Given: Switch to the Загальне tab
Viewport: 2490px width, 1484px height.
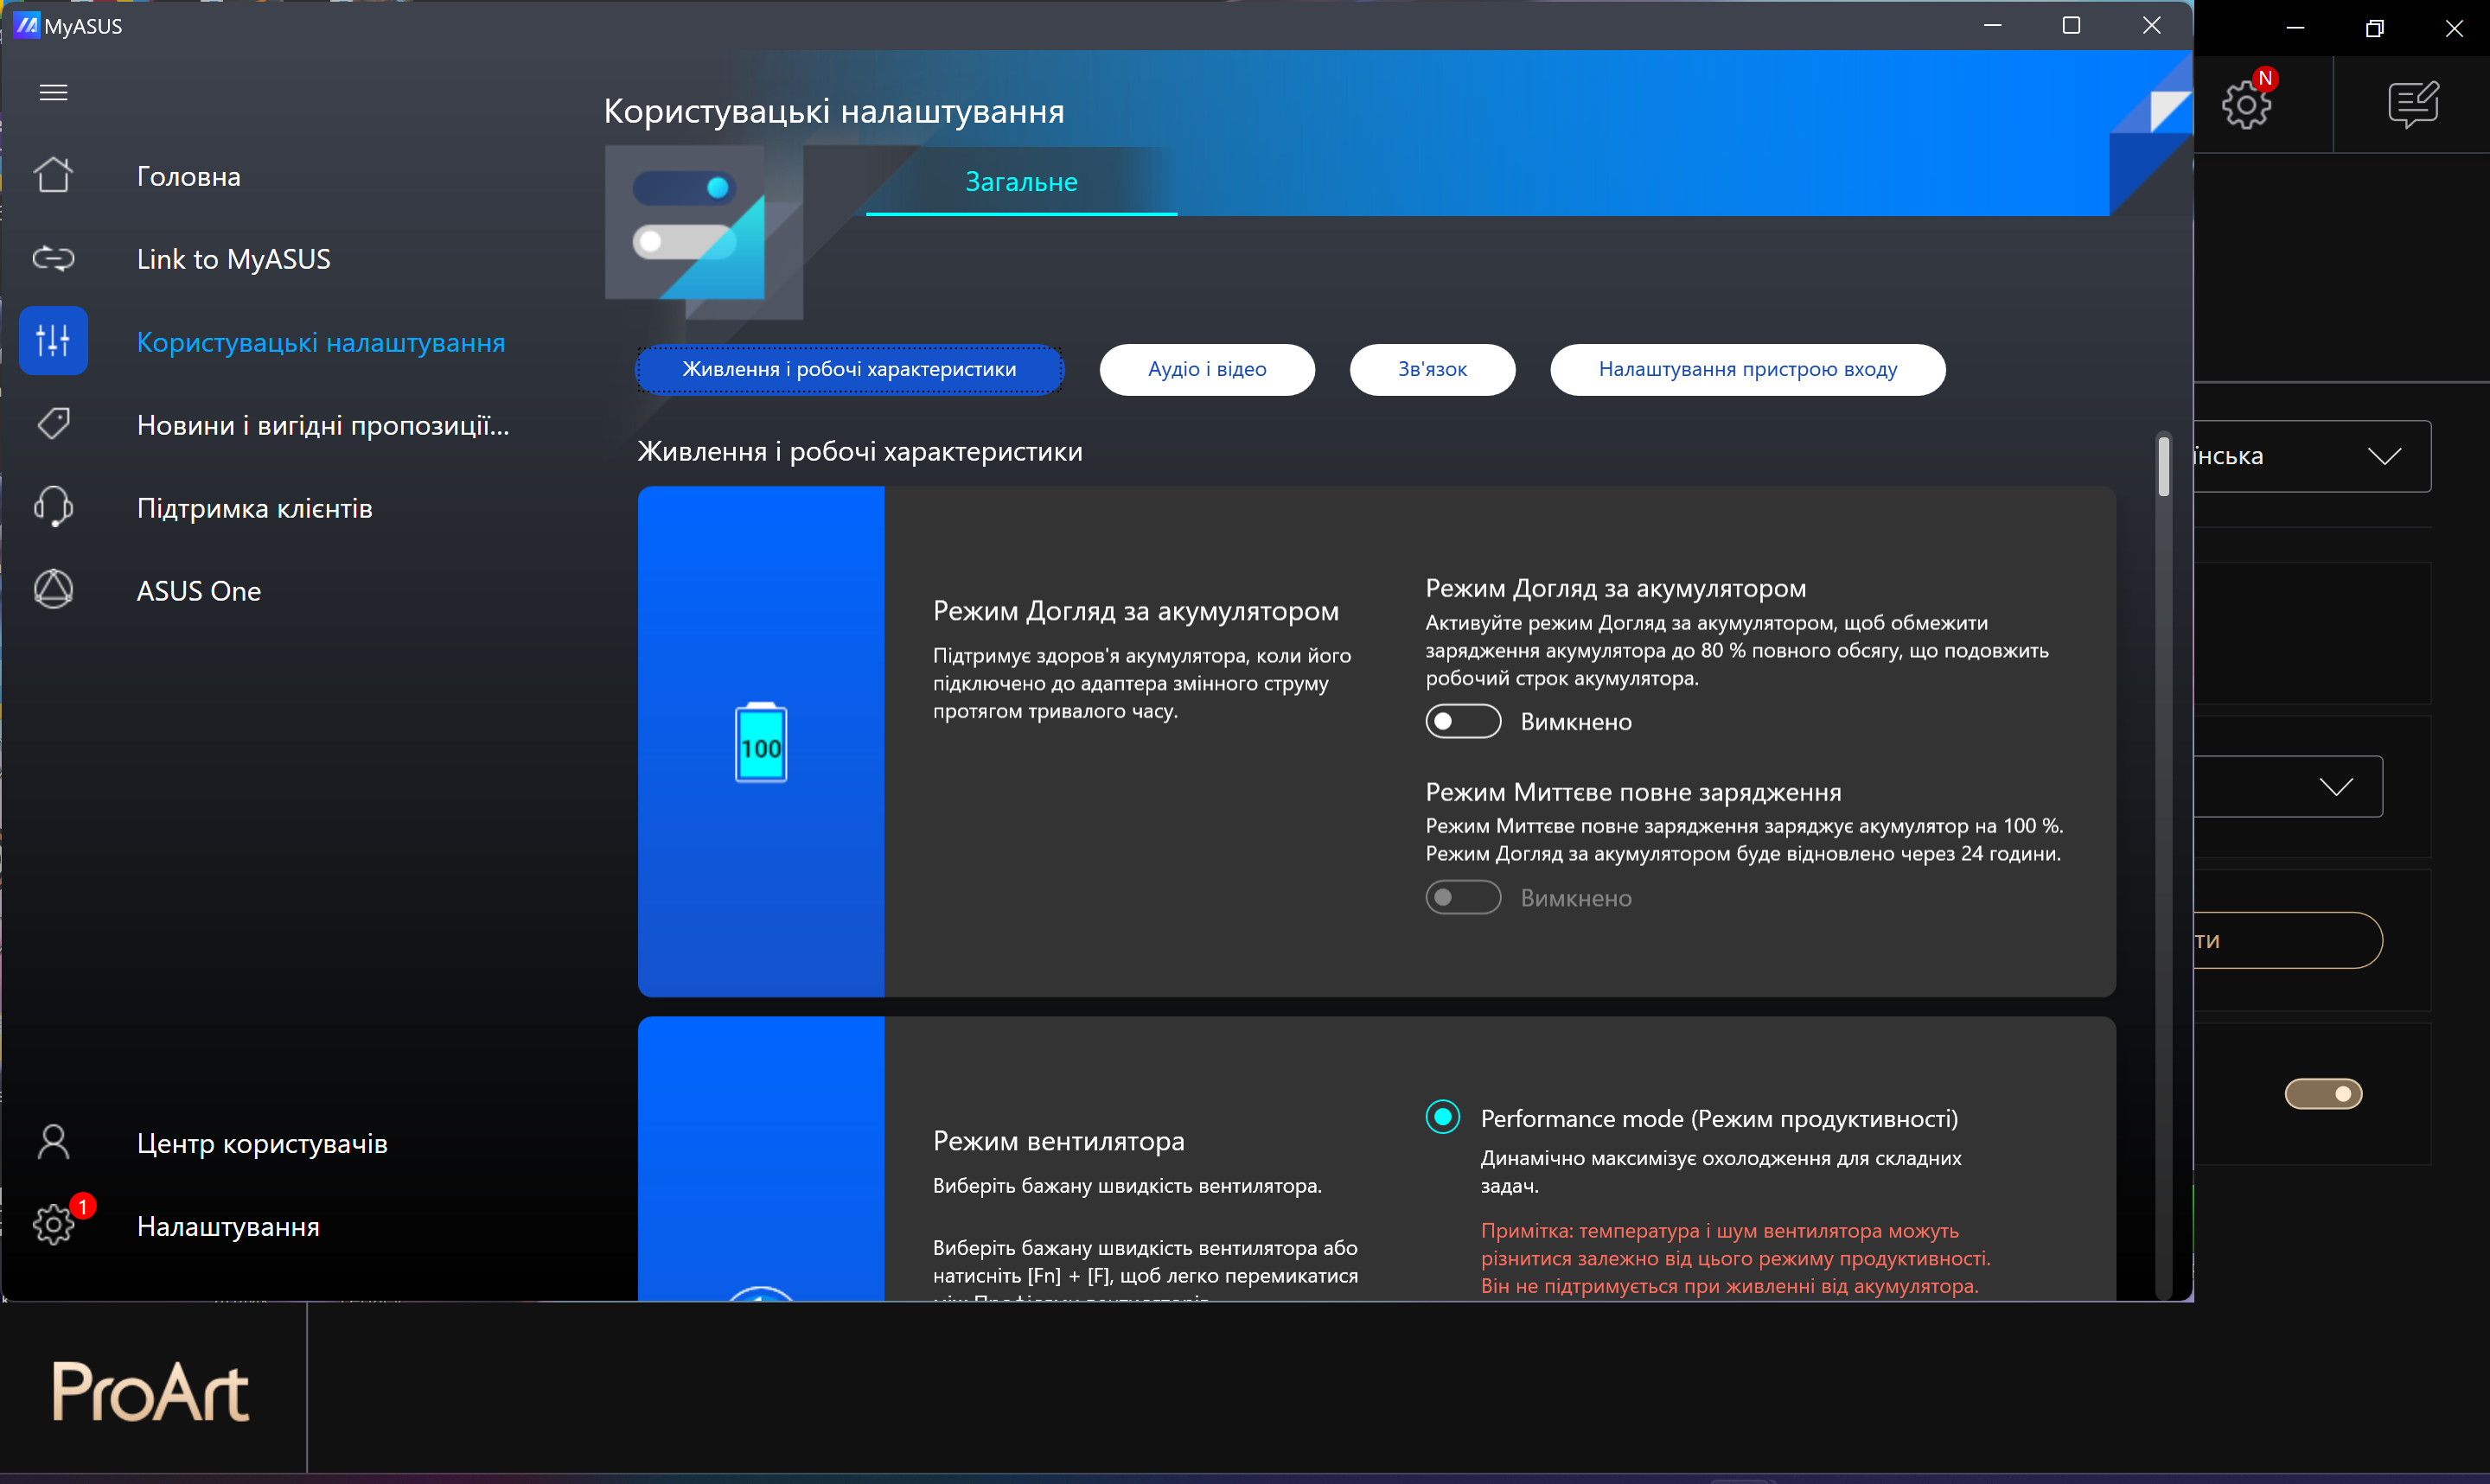Looking at the screenshot, I should point(1021,182).
